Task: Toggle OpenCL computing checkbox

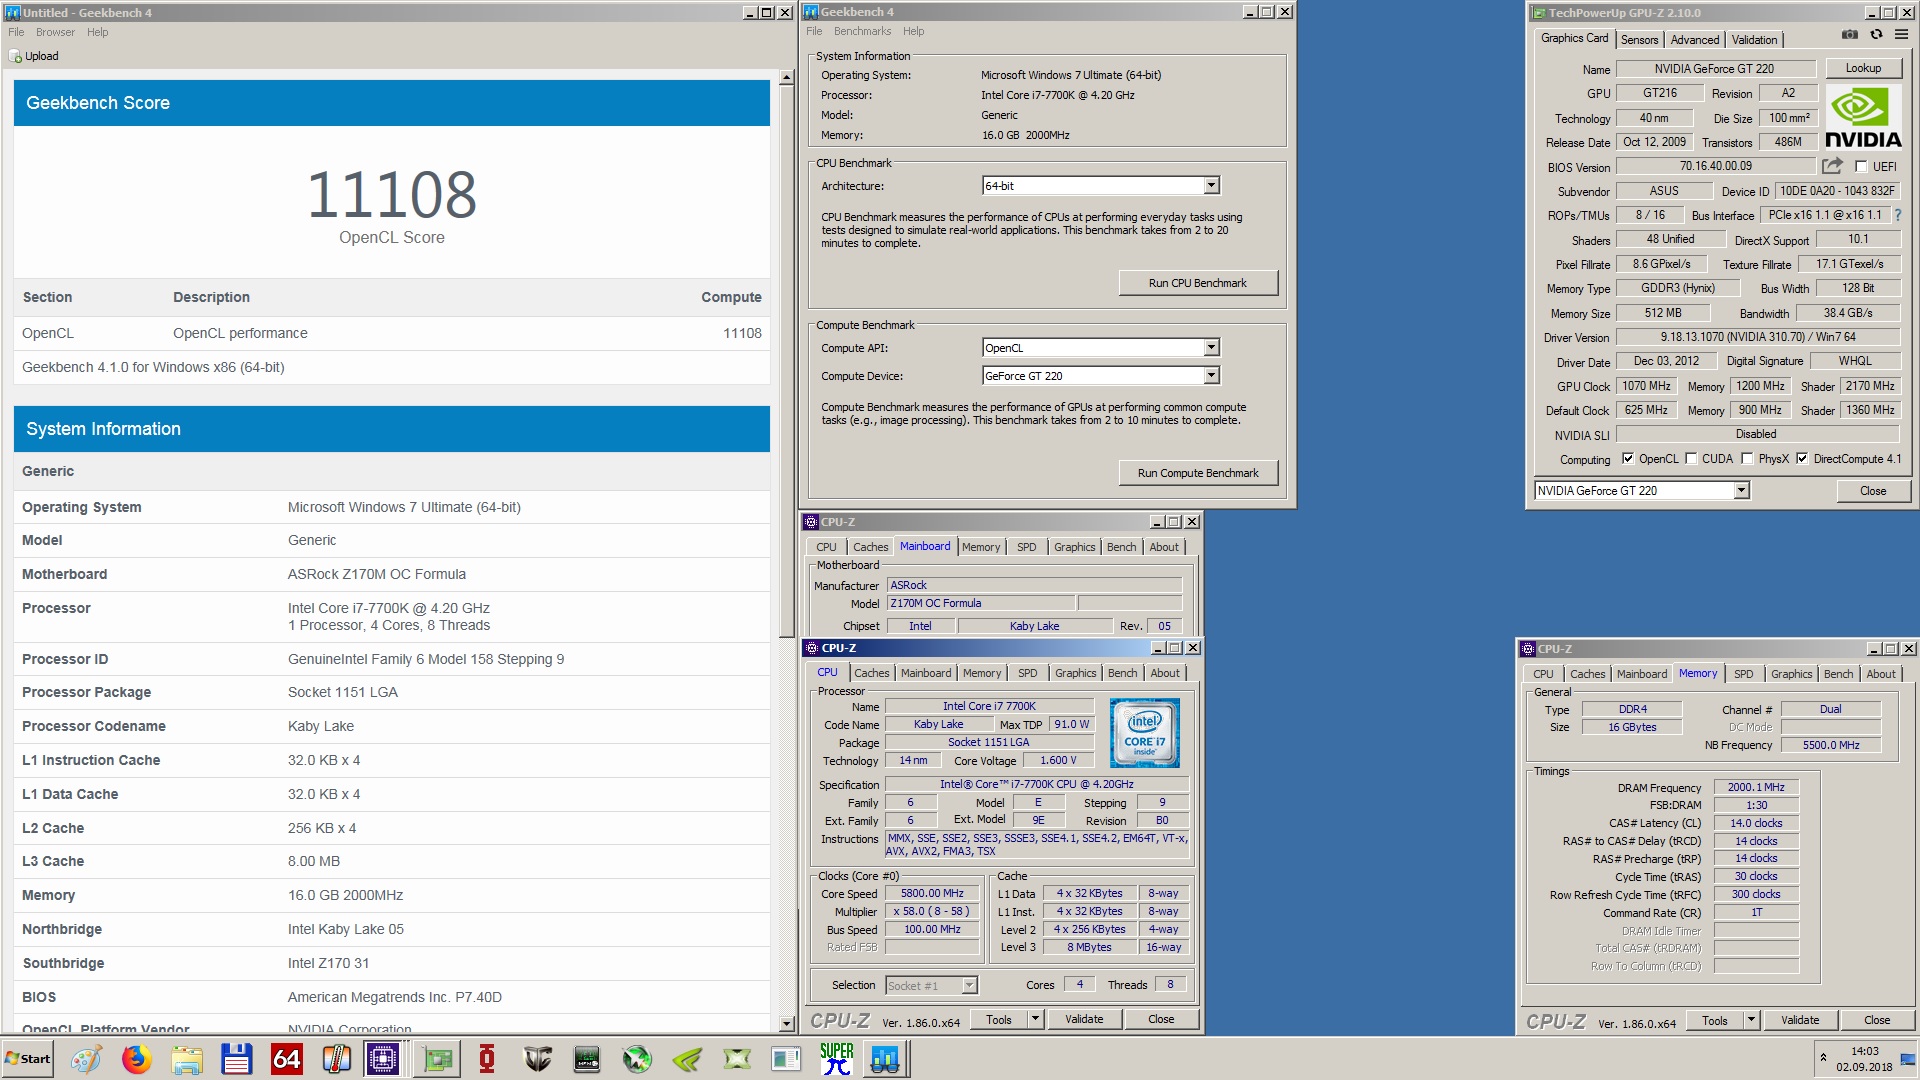Action: pyautogui.click(x=1628, y=459)
